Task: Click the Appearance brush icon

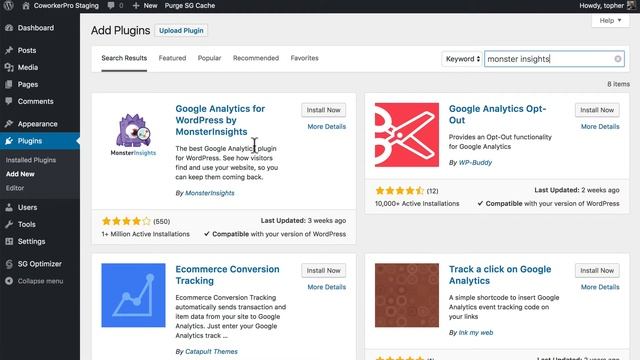Action: coord(9,124)
